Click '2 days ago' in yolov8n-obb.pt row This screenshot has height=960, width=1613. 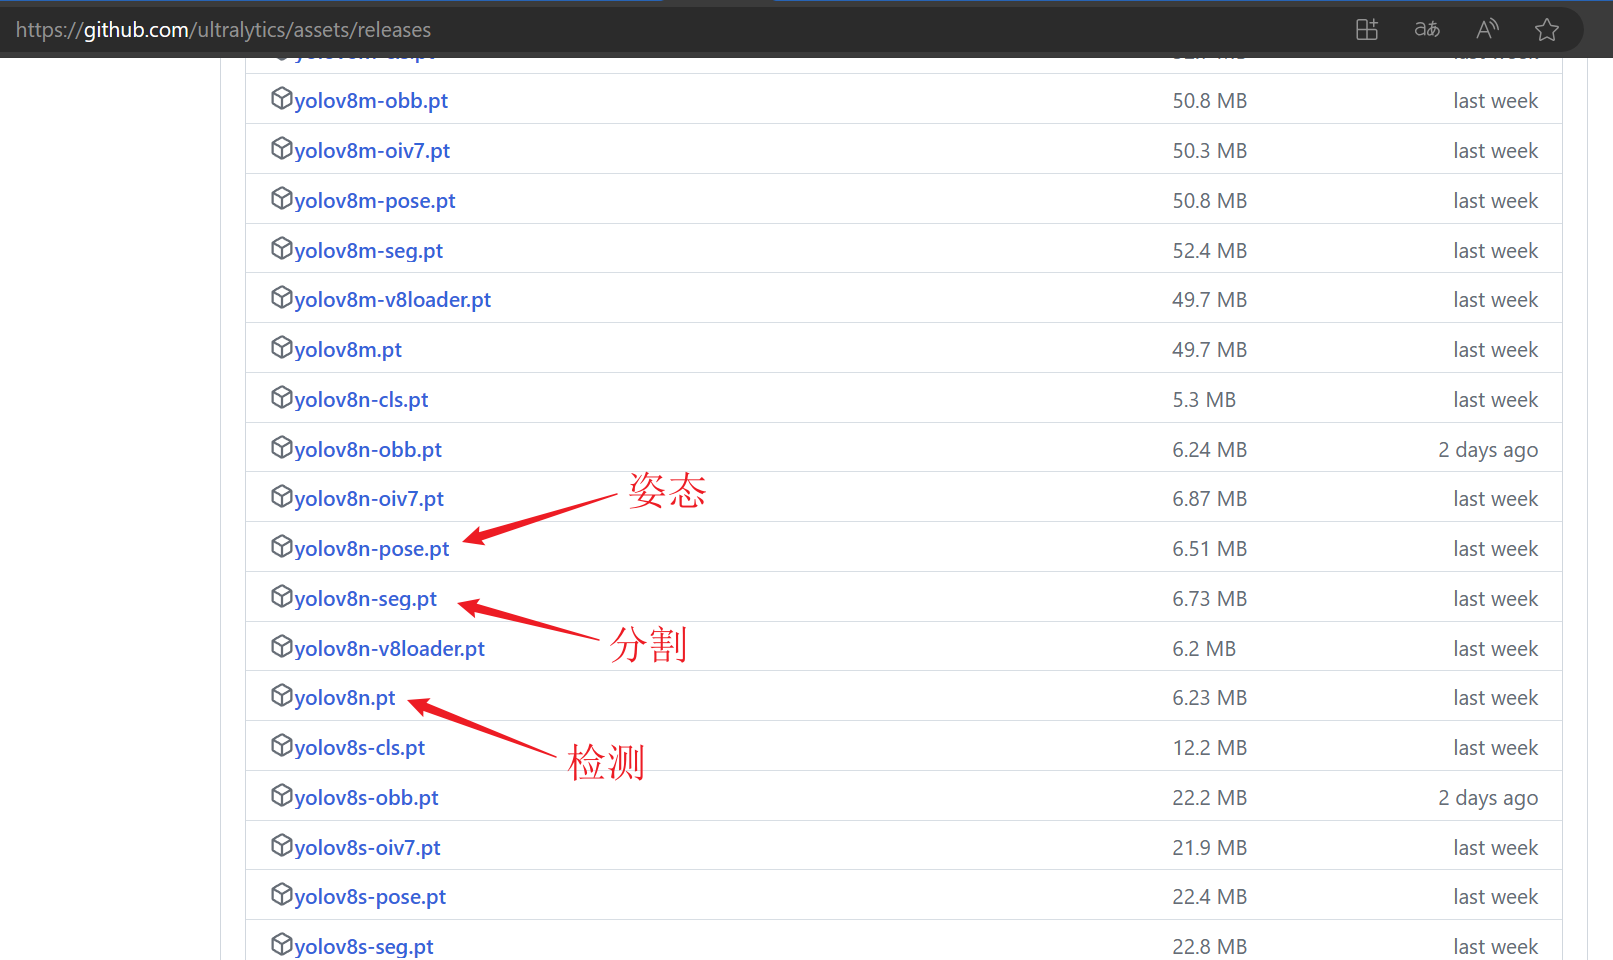[x=1488, y=450]
